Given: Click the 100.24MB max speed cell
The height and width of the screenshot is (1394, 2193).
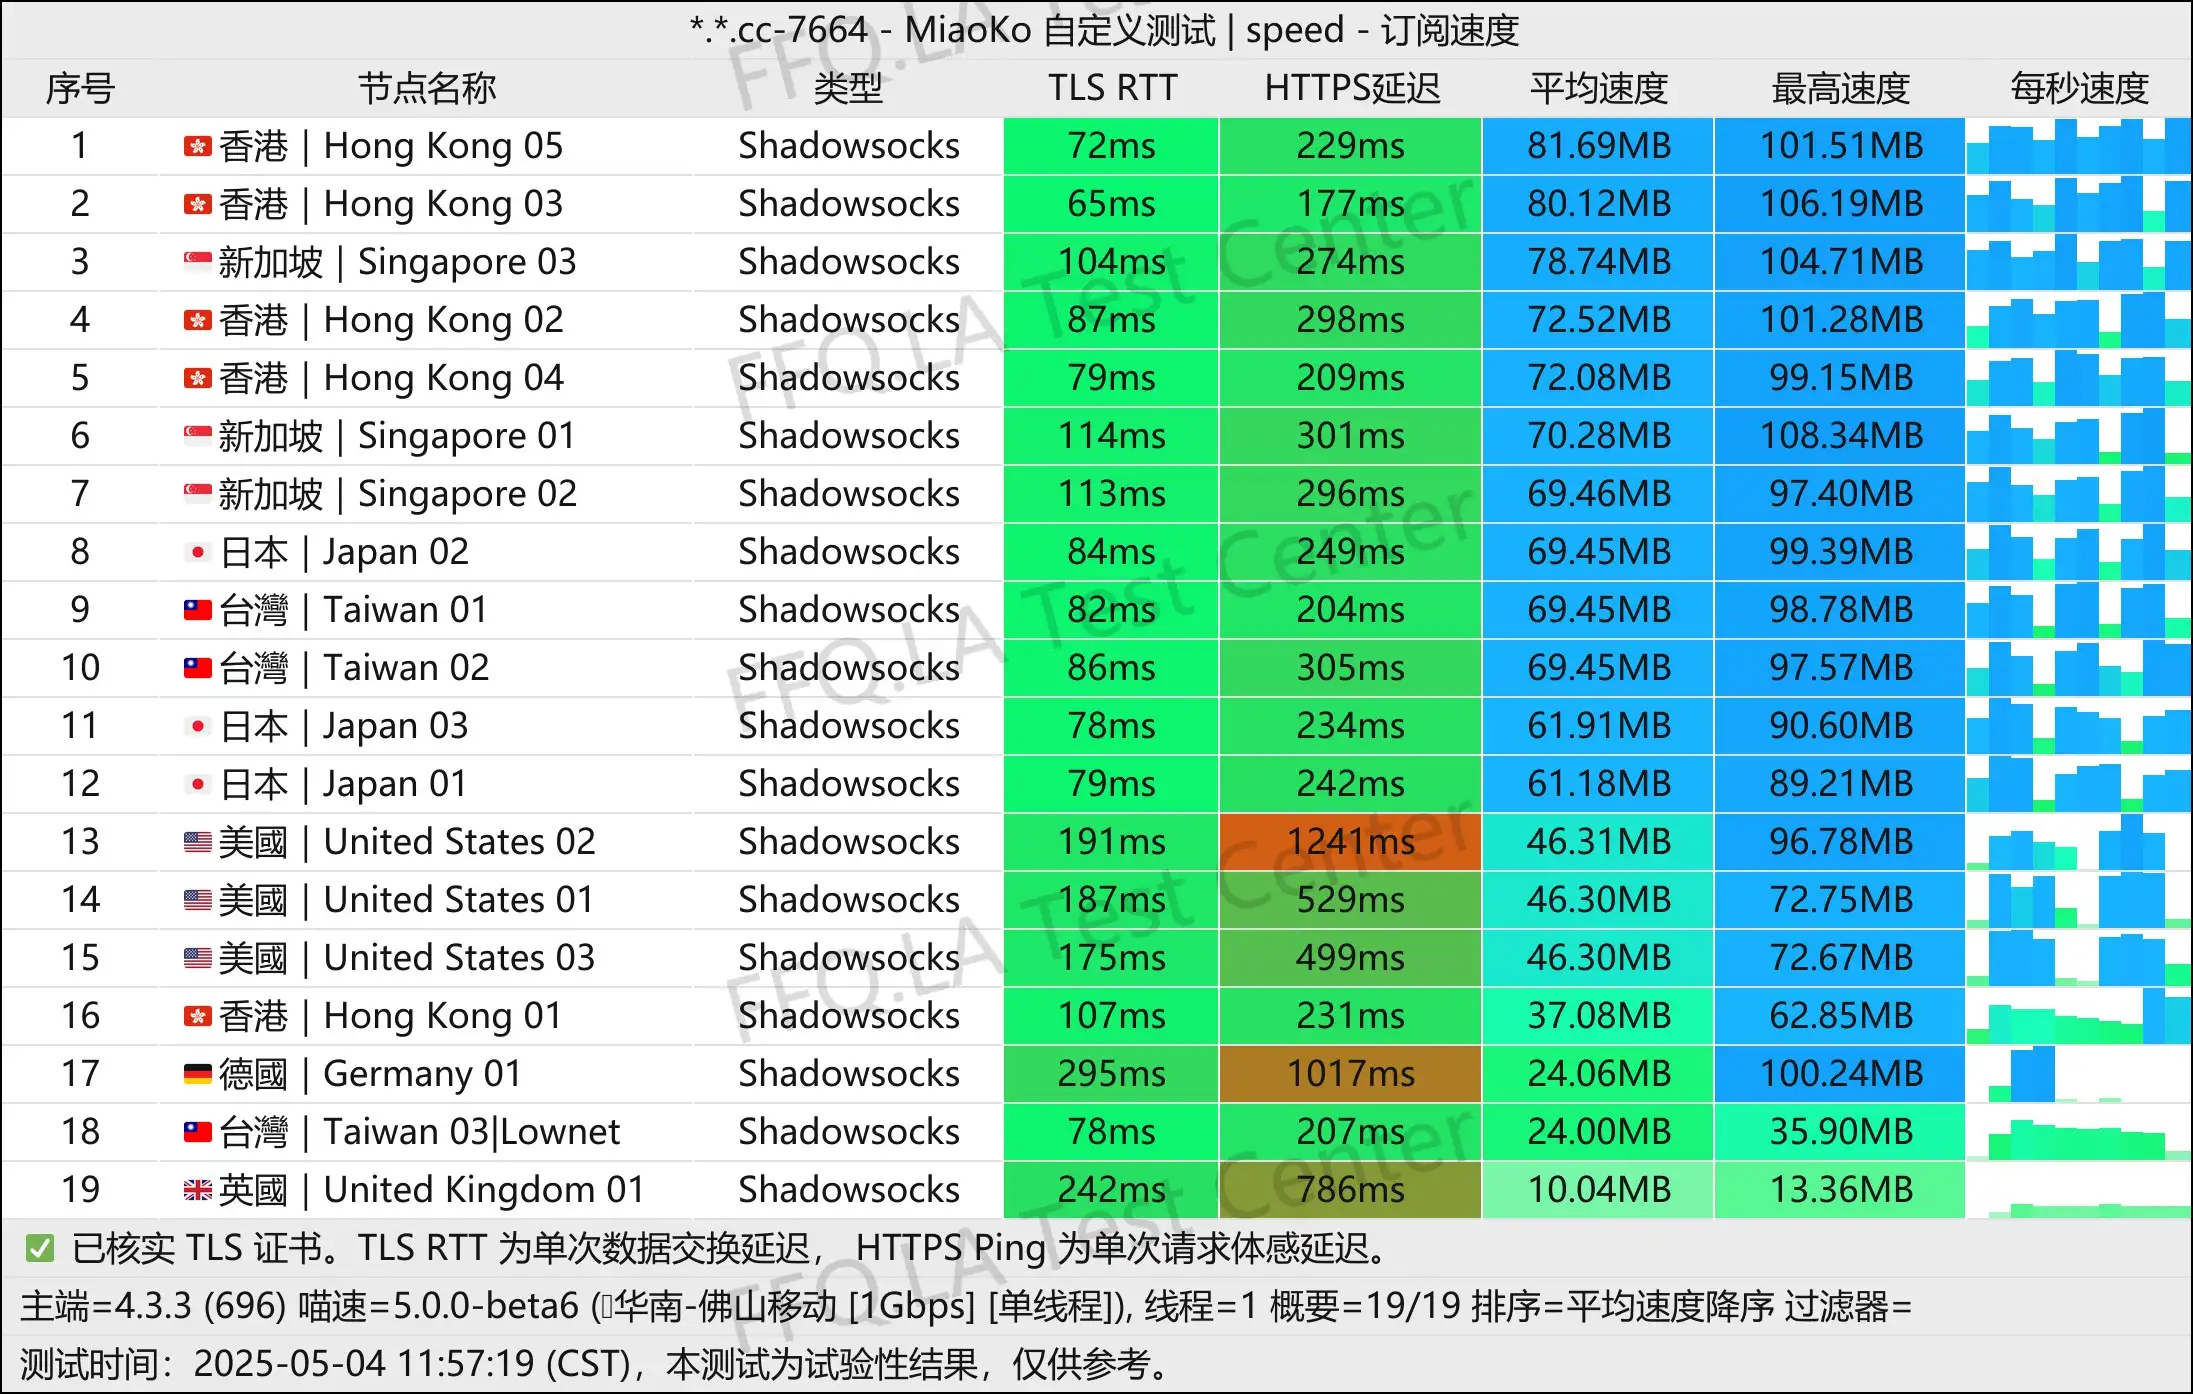Looking at the screenshot, I should click(x=1841, y=1074).
